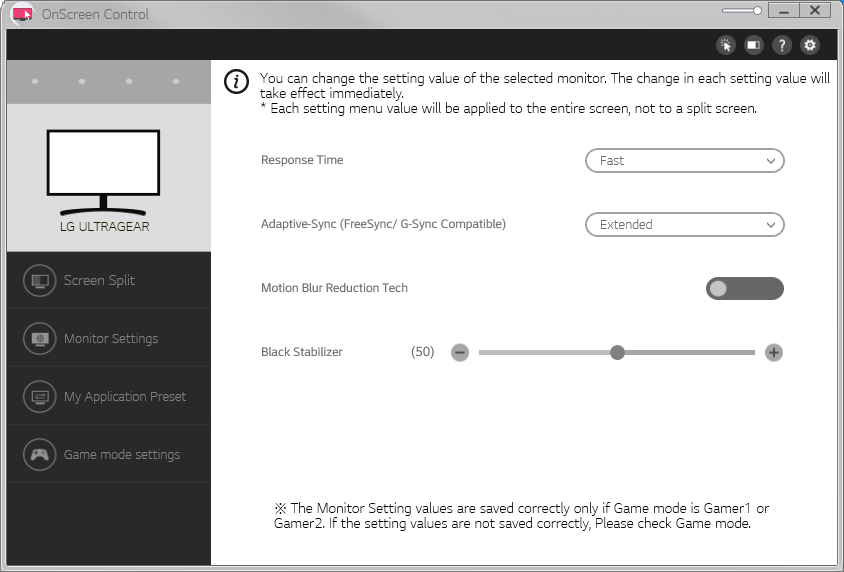Select the LG ULTRAGEAR monitor thumbnail

point(103,172)
